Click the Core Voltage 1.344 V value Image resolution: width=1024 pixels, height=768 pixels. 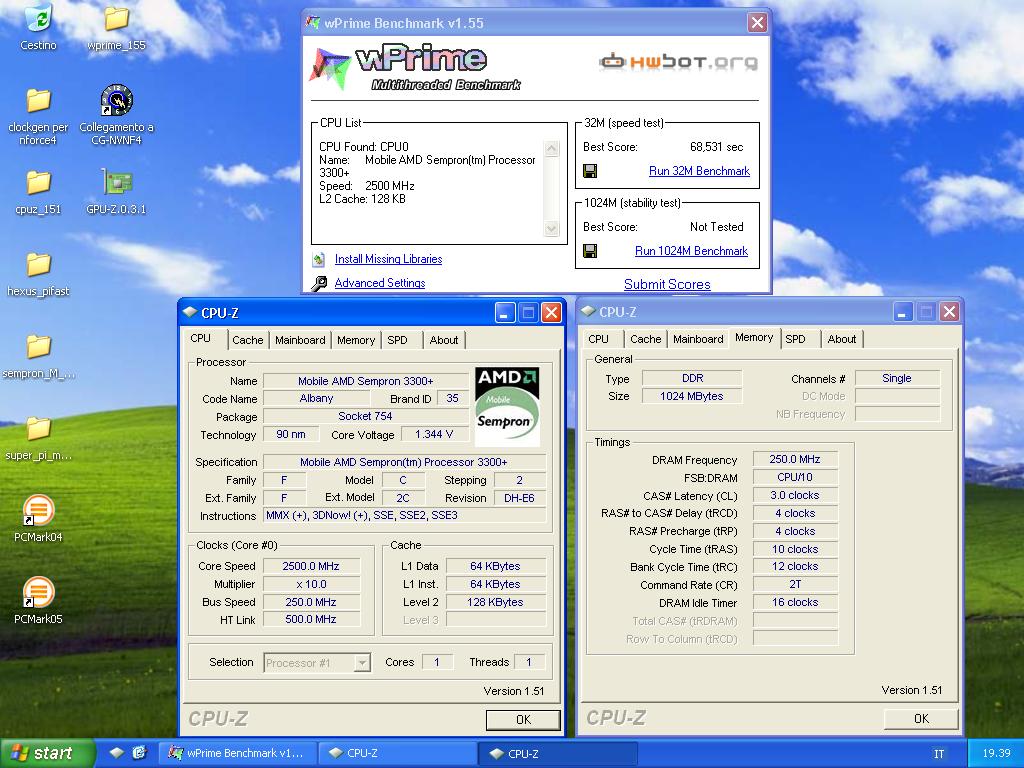(434, 434)
